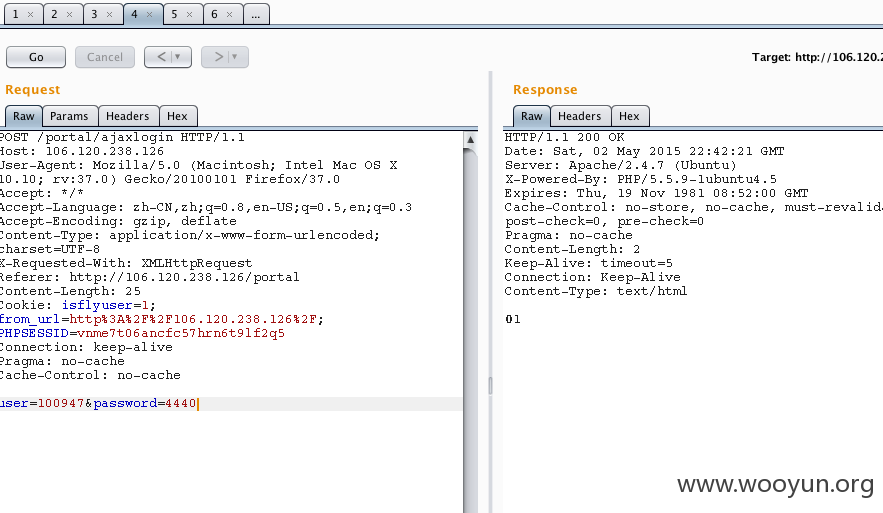This screenshot has height=513, width=883.
Task: Click the 'Cache-Control: no-cache' request line
Action: (90, 376)
